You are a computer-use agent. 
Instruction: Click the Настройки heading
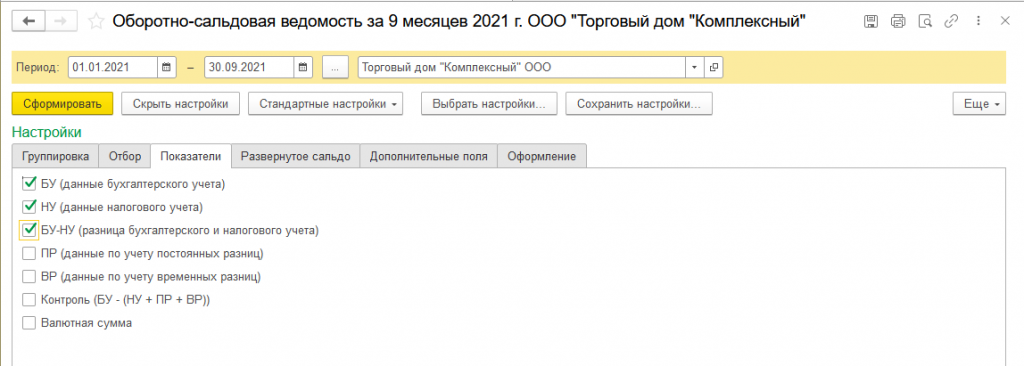(46, 133)
